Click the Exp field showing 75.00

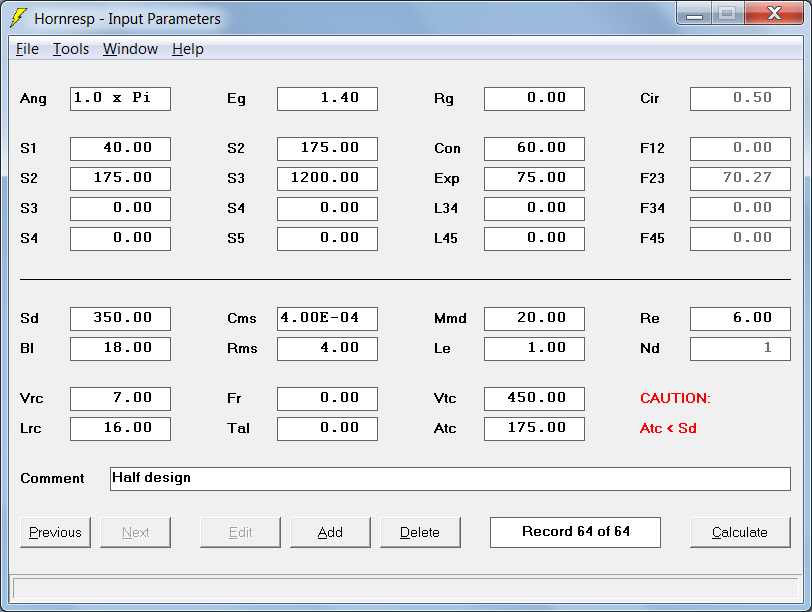[x=534, y=179]
